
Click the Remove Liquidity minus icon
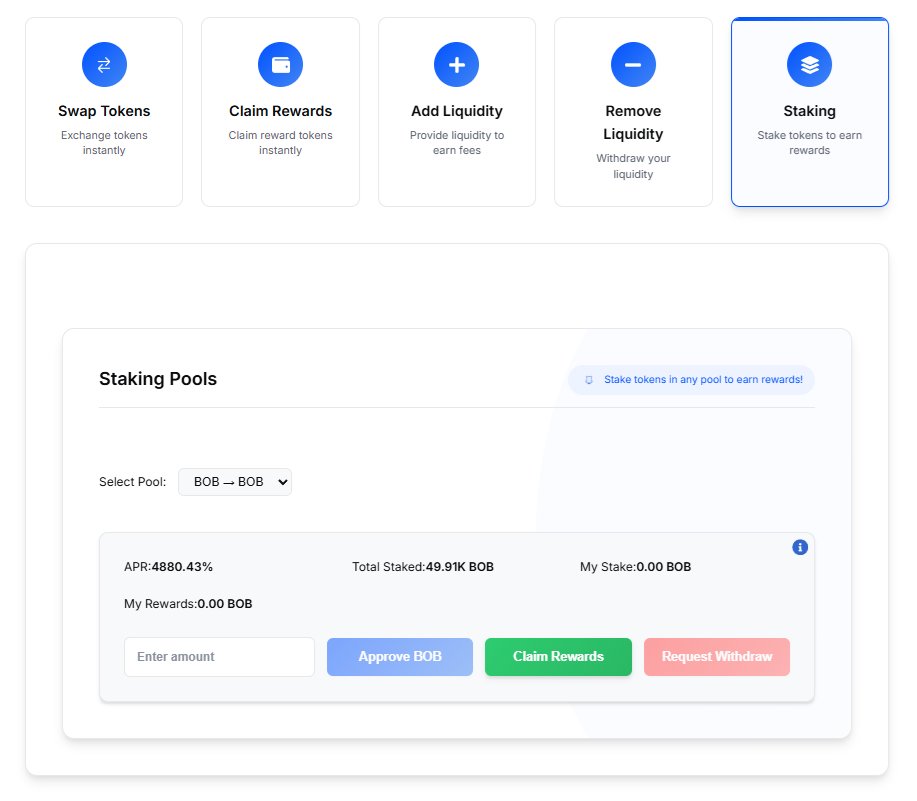pyautogui.click(x=633, y=64)
